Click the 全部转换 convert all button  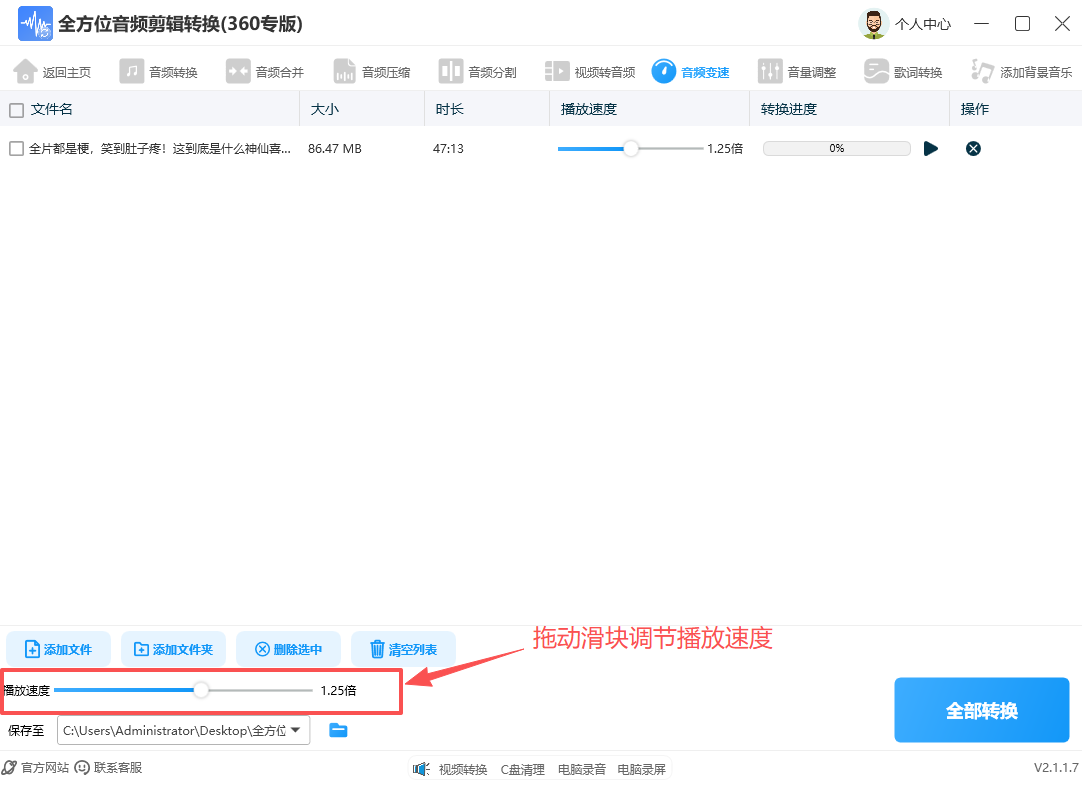tap(981, 709)
